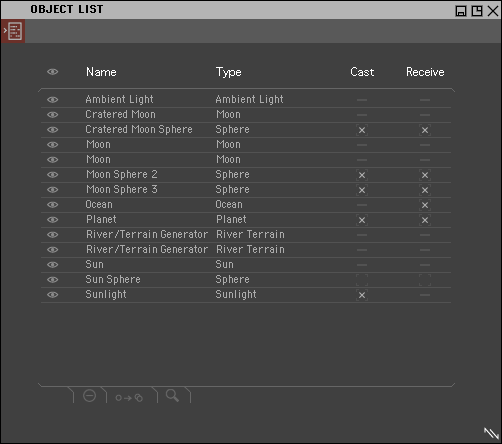
Task: Click the eye icon in header row
Action: (53, 72)
